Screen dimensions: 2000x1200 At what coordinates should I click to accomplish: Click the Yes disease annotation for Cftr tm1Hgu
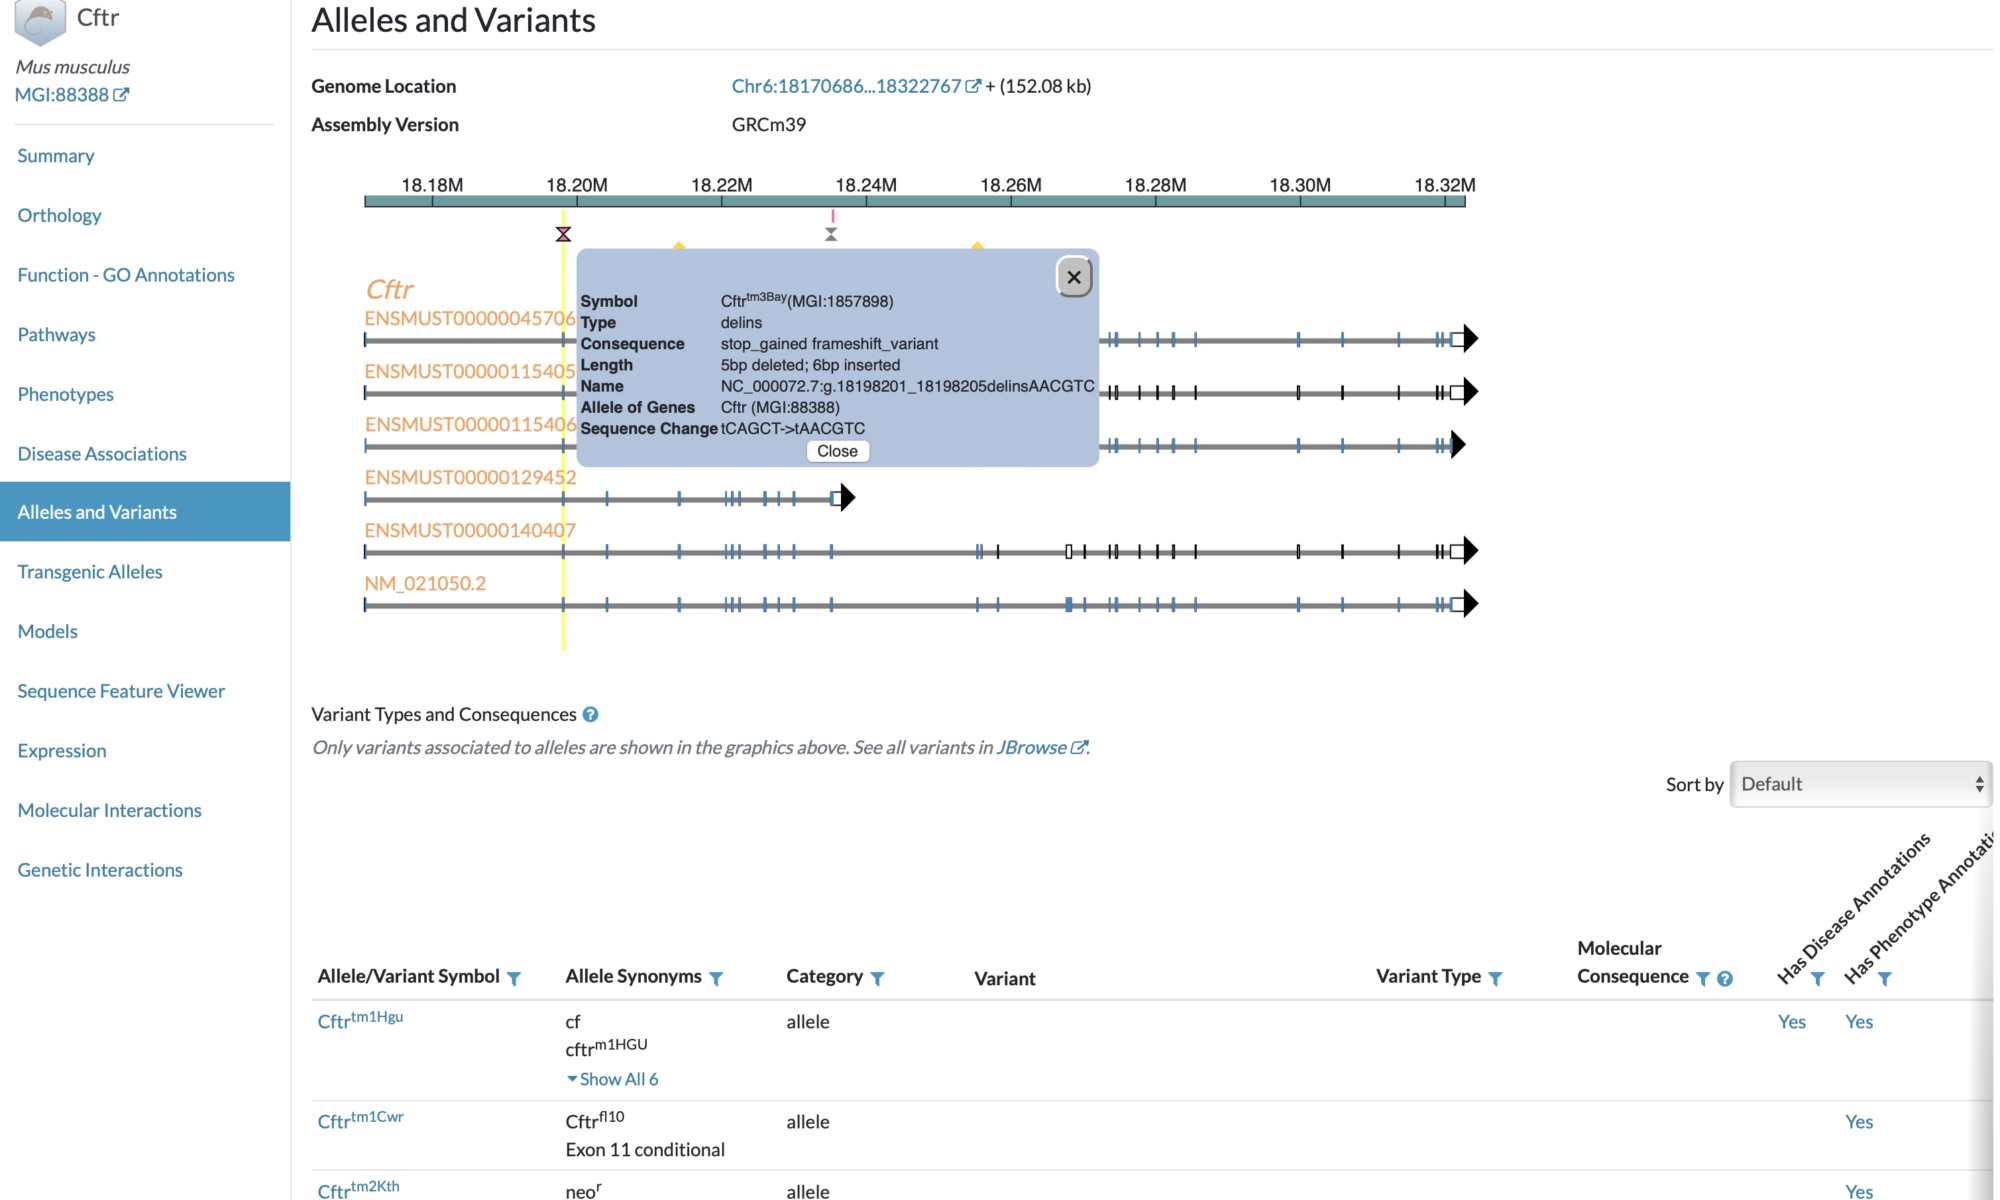pyautogui.click(x=1792, y=1022)
